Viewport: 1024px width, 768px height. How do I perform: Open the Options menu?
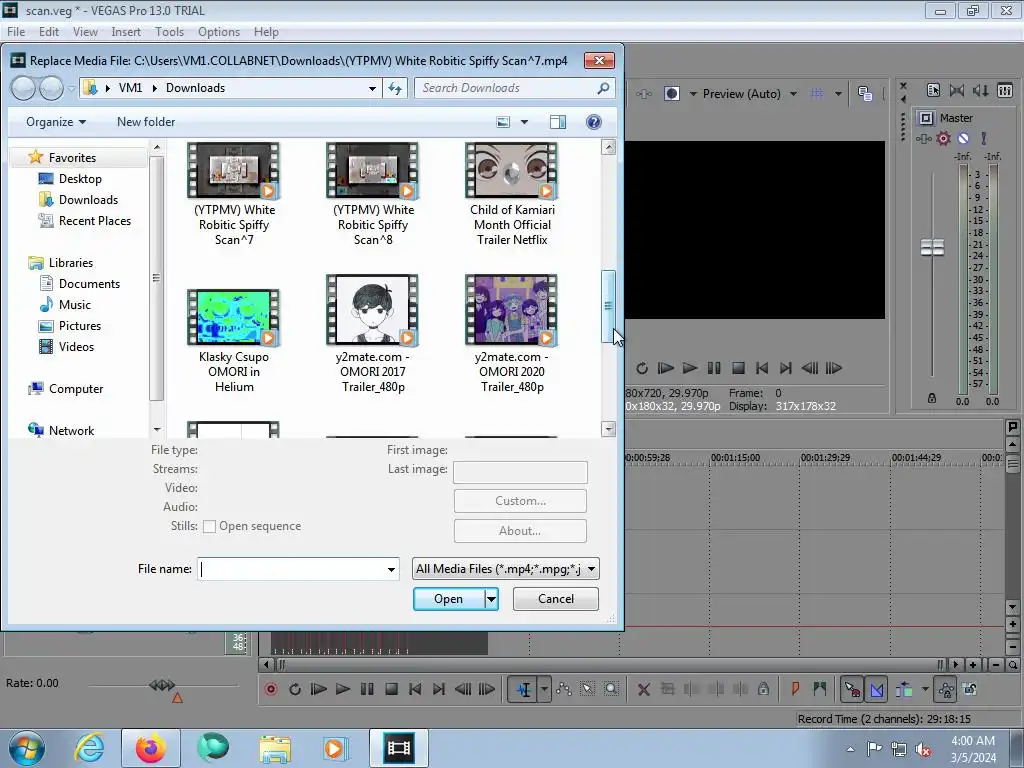pyautogui.click(x=219, y=32)
